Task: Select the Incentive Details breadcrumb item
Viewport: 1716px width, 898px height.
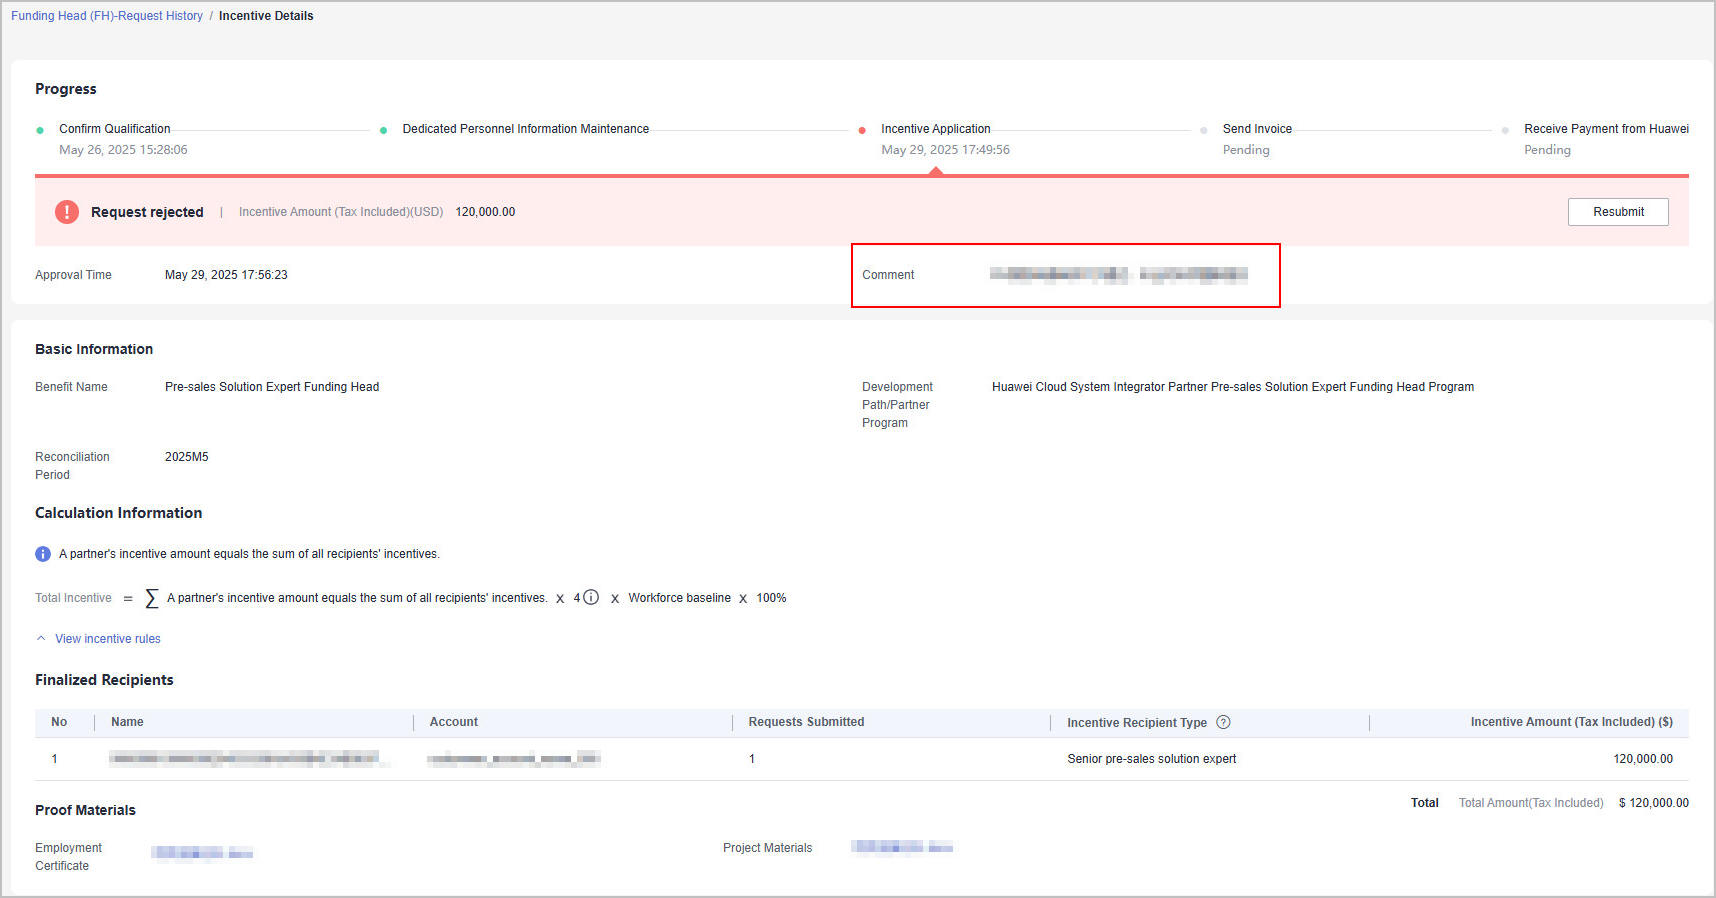Action: [x=266, y=16]
